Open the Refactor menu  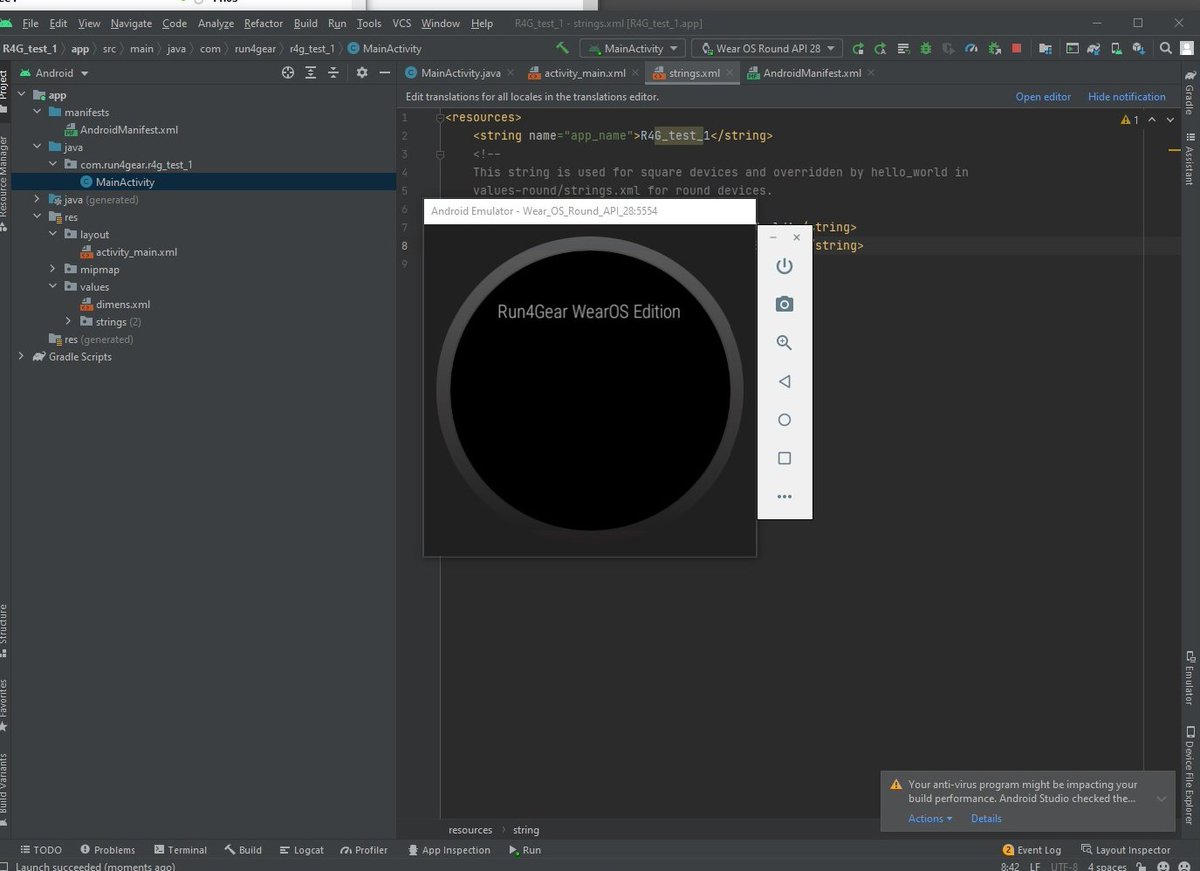(x=263, y=23)
